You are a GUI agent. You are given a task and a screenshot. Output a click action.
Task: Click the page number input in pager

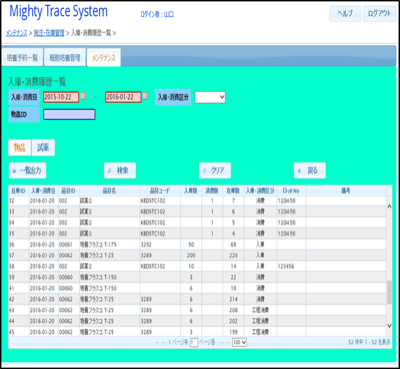(x=194, y=342)
